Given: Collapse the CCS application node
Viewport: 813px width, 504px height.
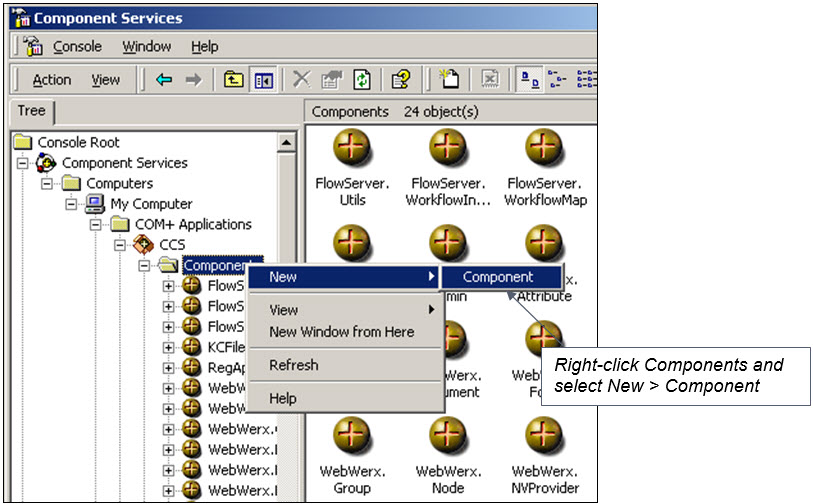Looking at the screenshot, I should point(120,245).
